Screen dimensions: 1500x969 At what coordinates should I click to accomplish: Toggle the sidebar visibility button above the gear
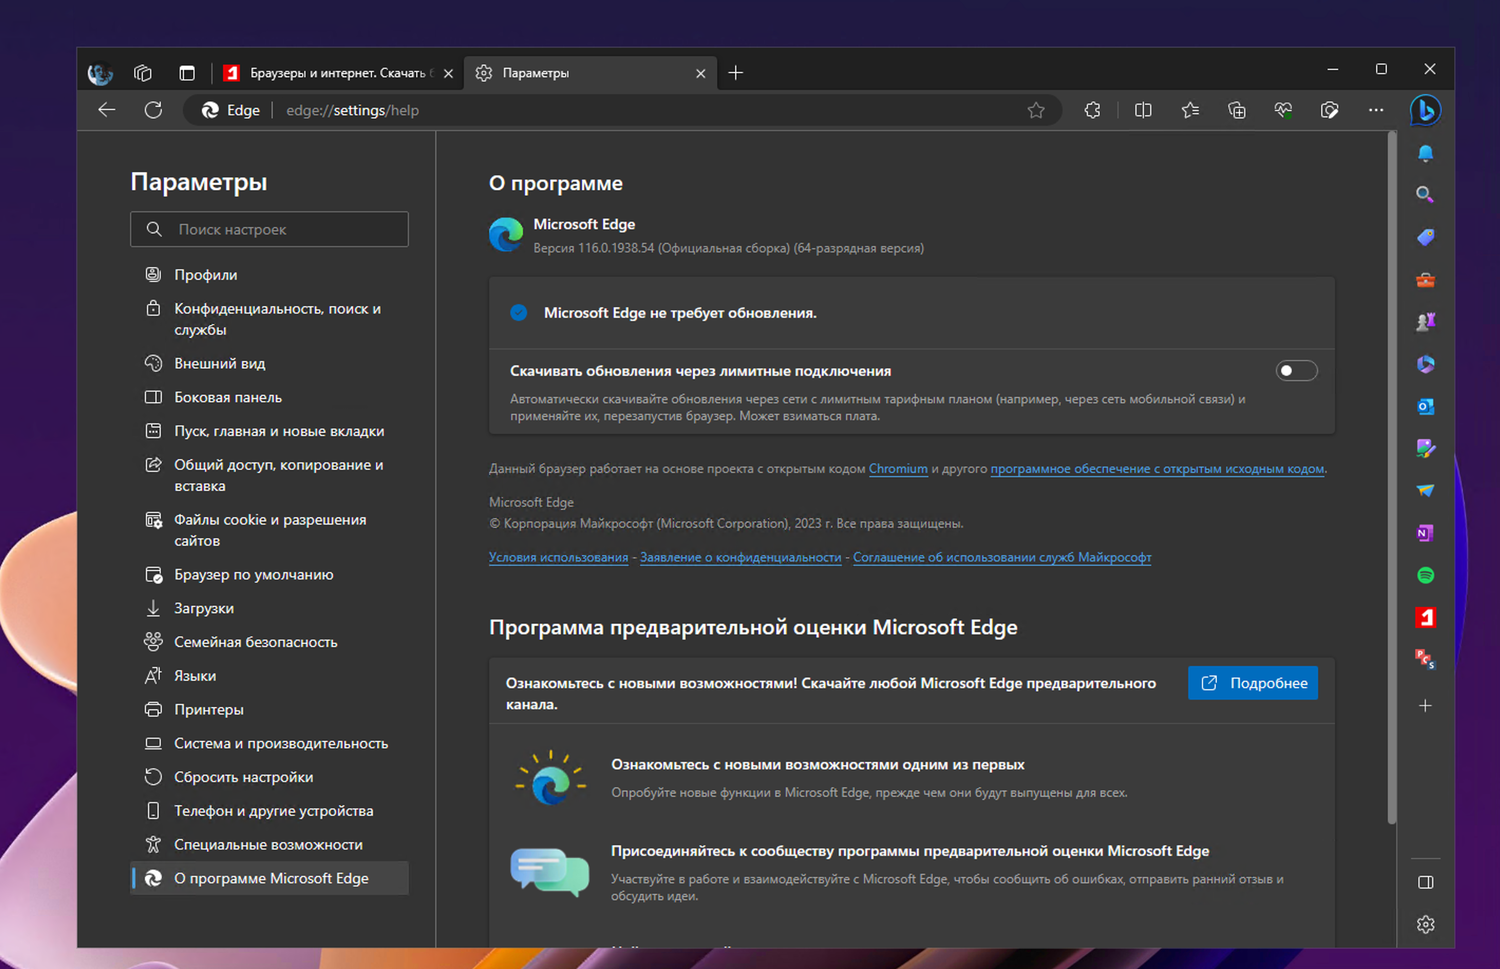[1426, 882]
